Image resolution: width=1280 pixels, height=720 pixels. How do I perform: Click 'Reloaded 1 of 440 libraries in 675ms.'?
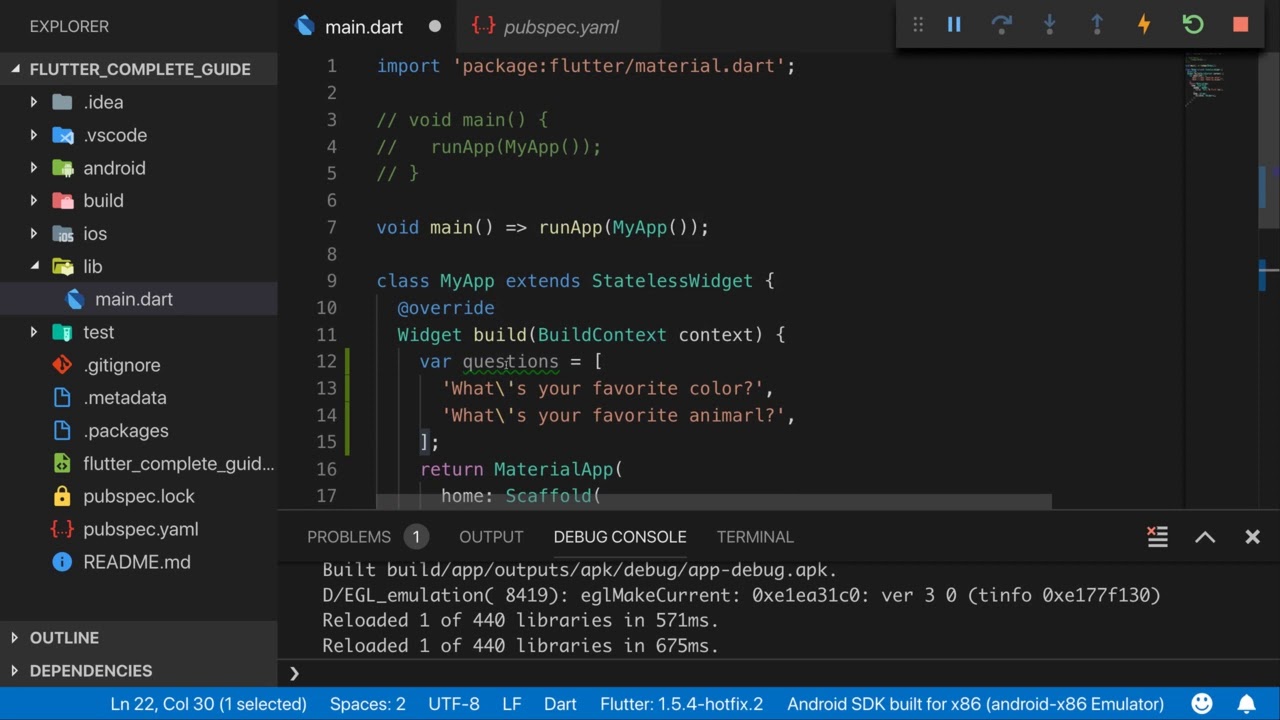(521, 646)
